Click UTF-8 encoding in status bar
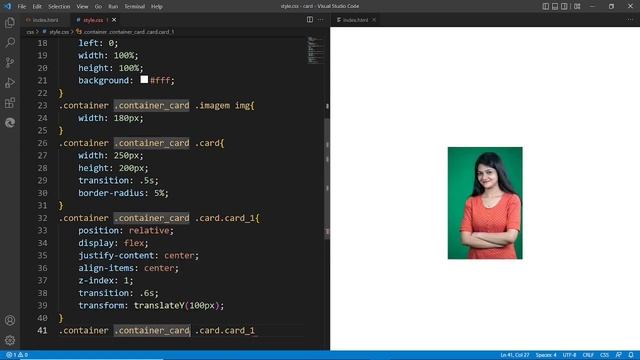The image size is (640, 360). (x=569, y=355)
